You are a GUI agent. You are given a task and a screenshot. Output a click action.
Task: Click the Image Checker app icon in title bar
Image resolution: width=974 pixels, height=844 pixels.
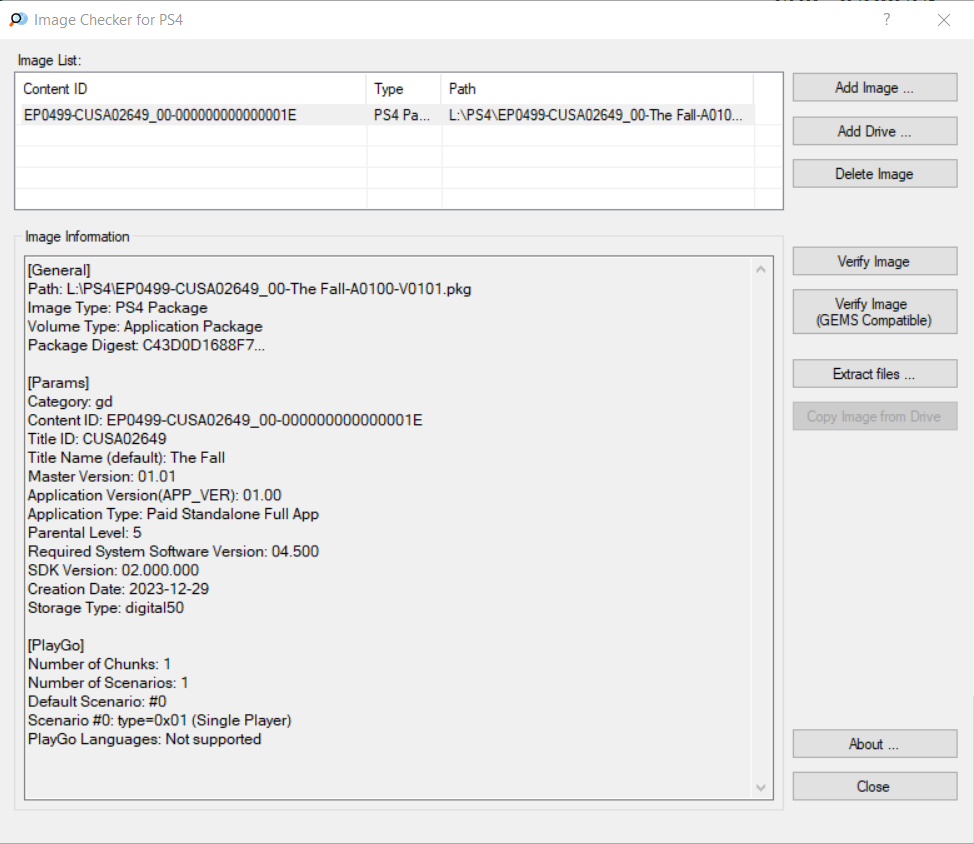(18, 19)
